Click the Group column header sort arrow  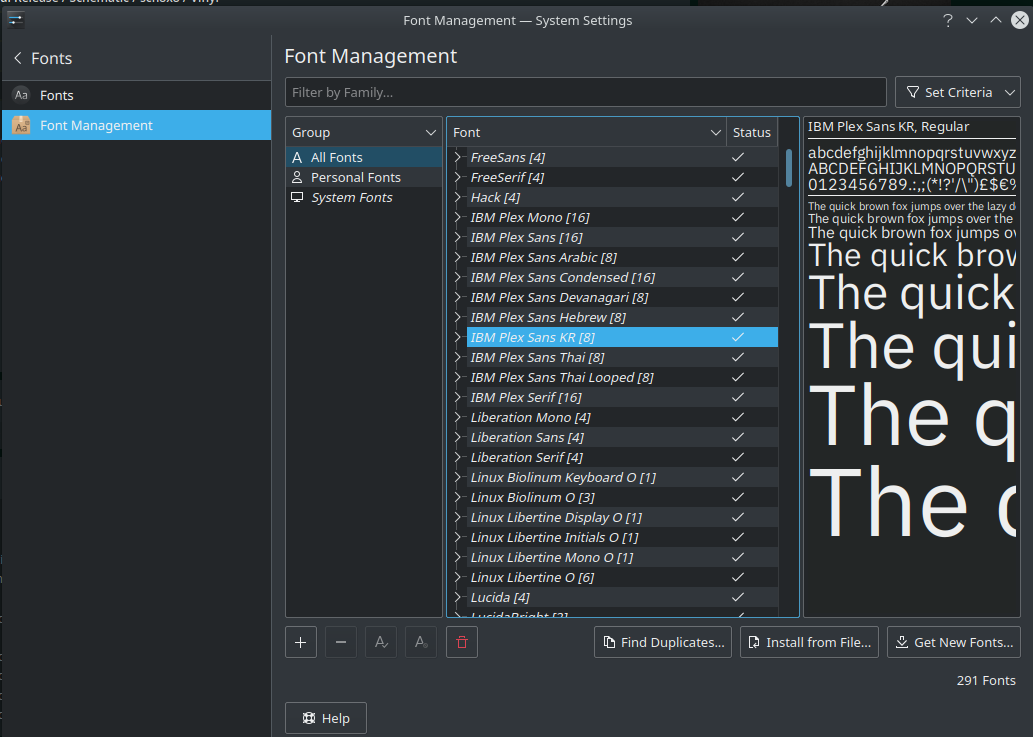pos(431,132)
